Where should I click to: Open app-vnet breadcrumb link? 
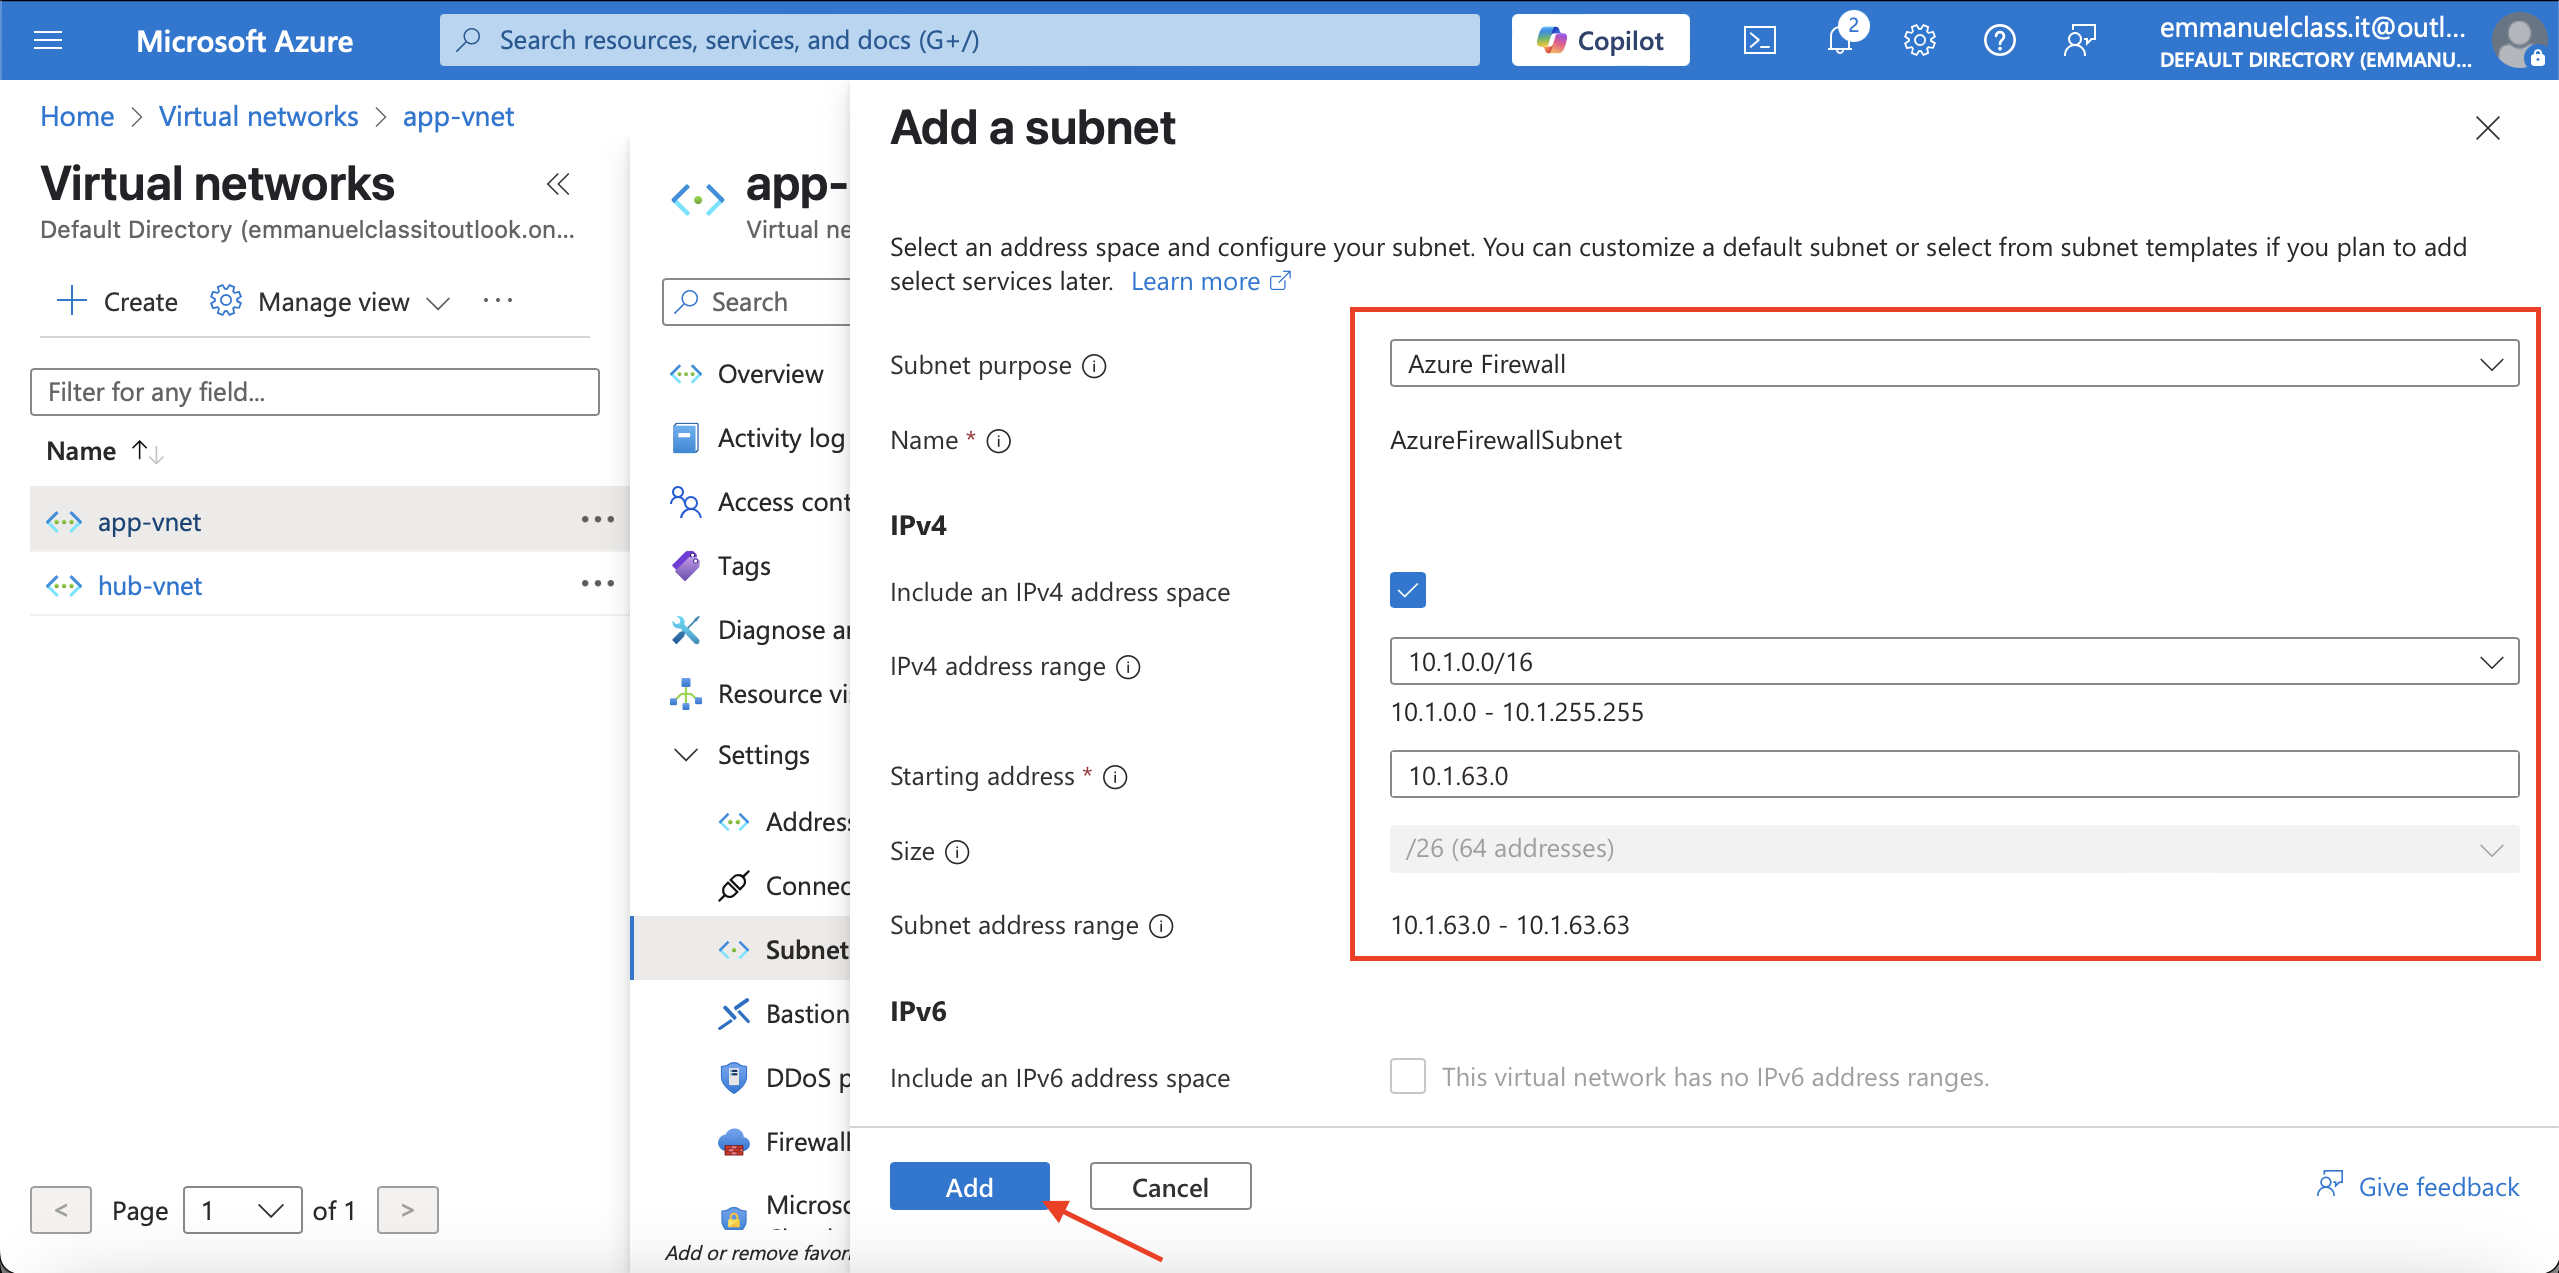tap(458, 116)
